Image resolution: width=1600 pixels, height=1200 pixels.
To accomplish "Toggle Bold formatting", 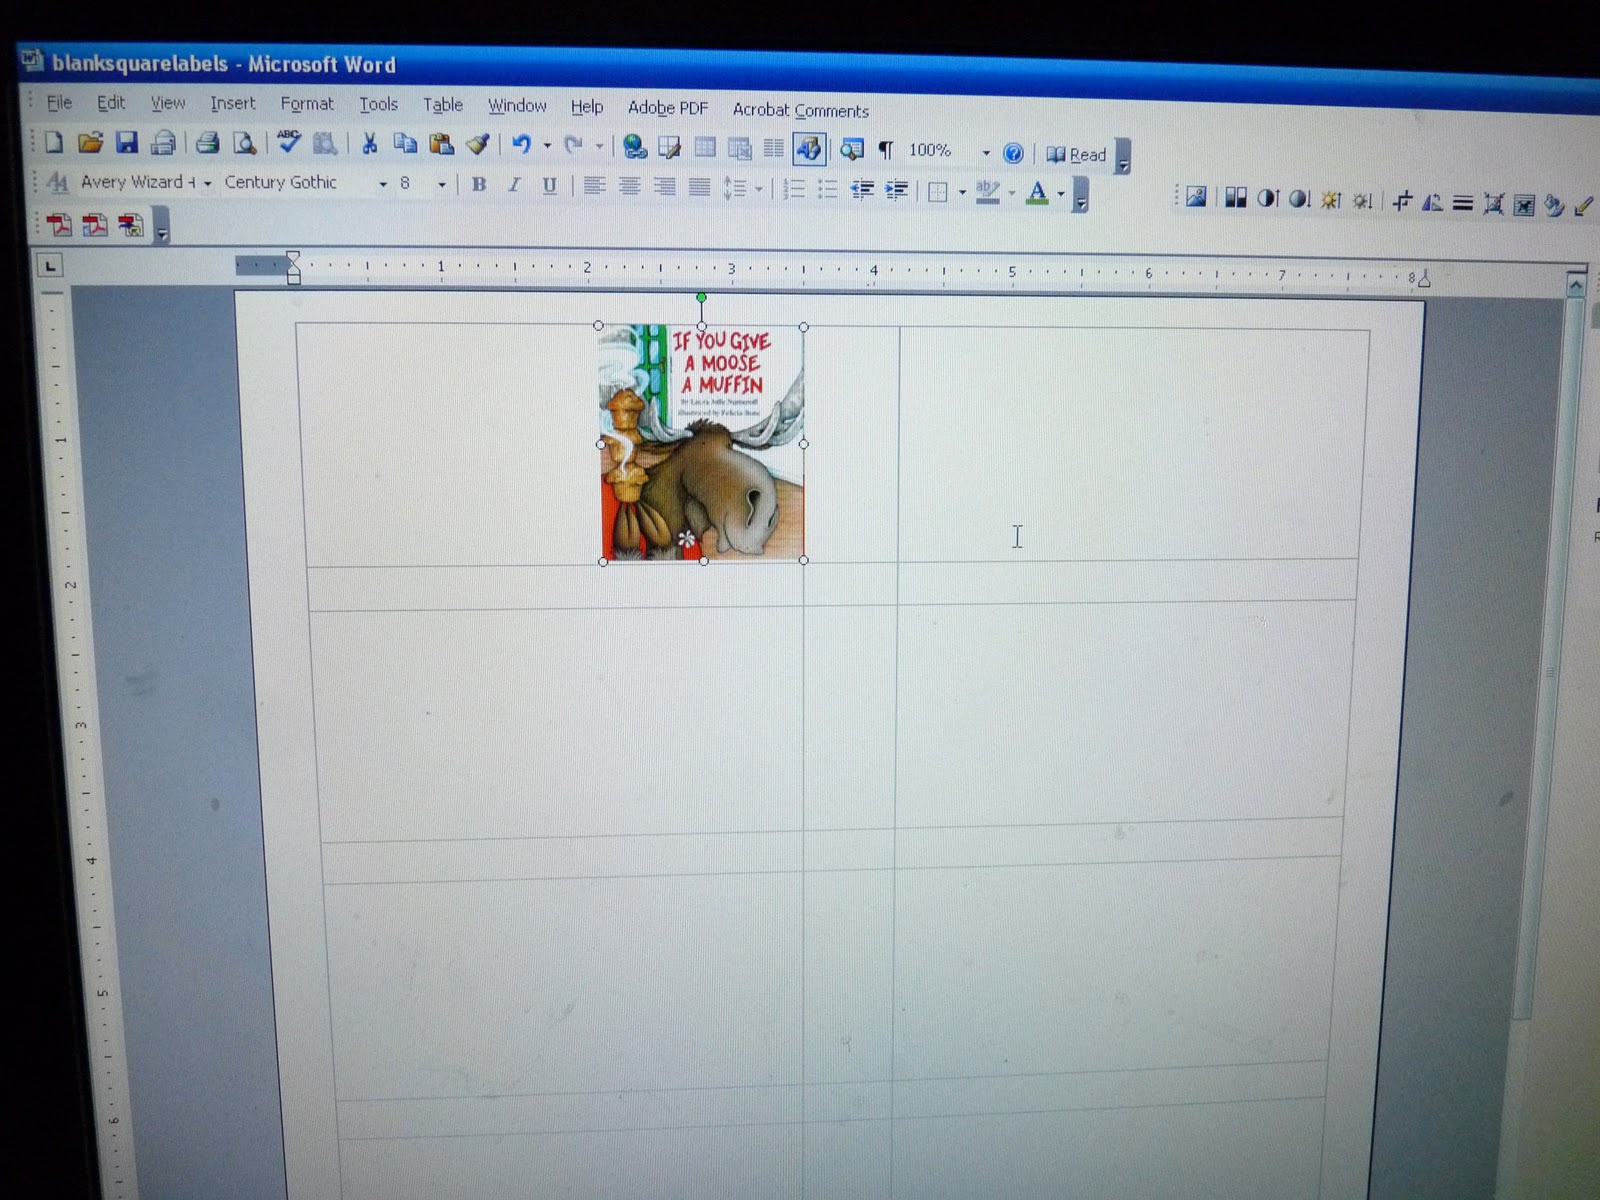I will pos(479,185).
